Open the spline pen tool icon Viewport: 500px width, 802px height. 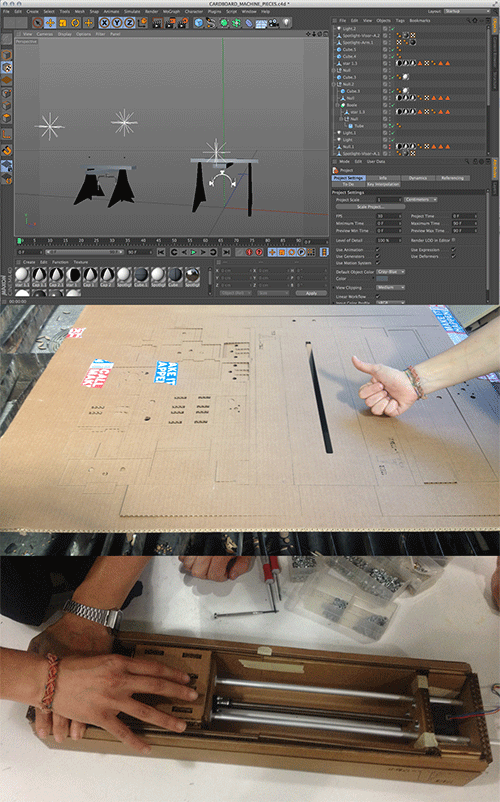point(211,23)
